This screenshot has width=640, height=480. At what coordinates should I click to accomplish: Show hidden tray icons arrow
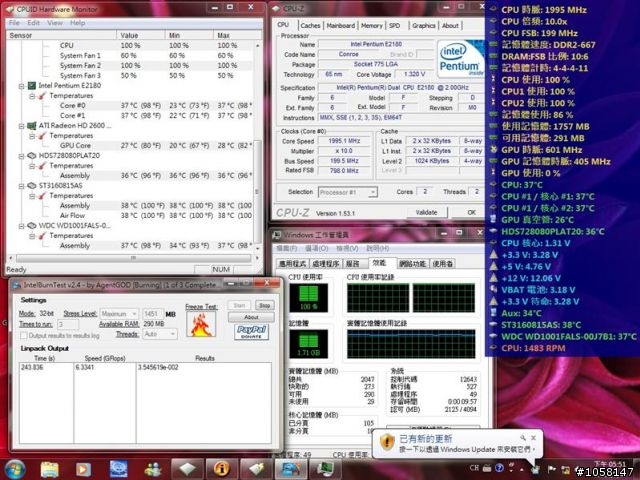tap(522, 469)
